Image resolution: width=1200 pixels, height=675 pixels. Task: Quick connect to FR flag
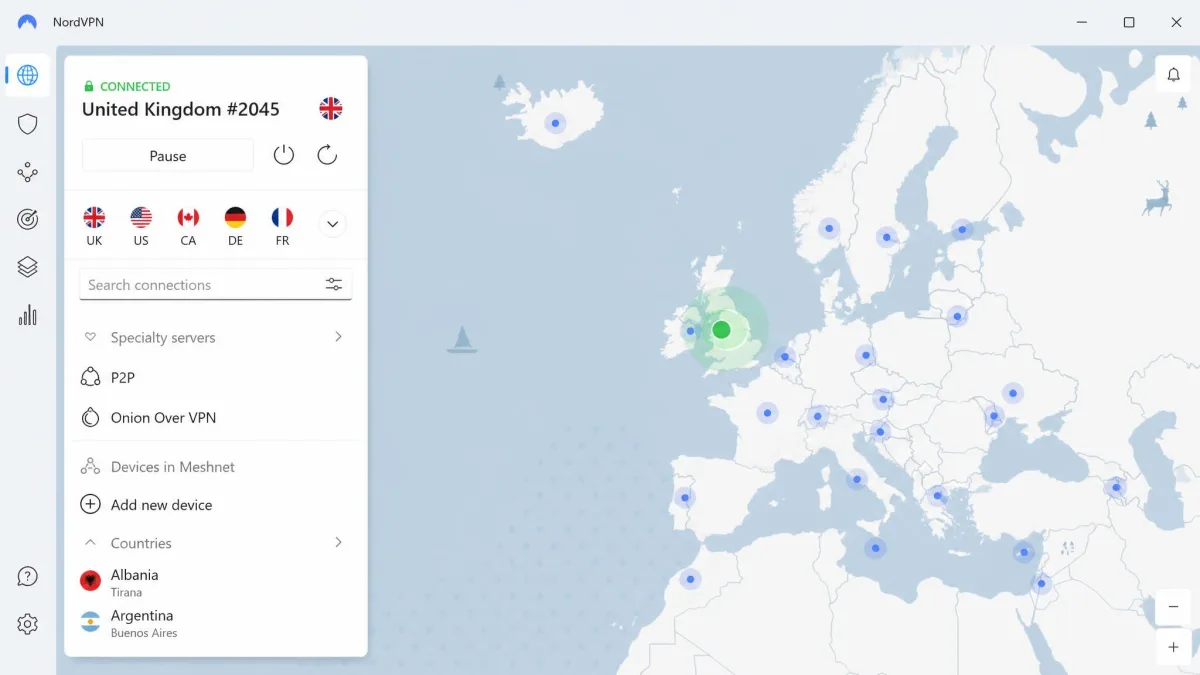coord(282,217)
